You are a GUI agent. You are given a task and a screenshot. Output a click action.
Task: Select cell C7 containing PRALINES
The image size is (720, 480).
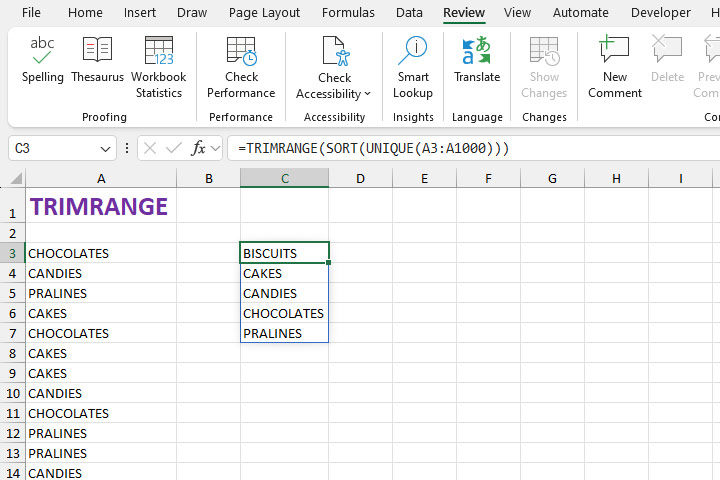[285, 333]
